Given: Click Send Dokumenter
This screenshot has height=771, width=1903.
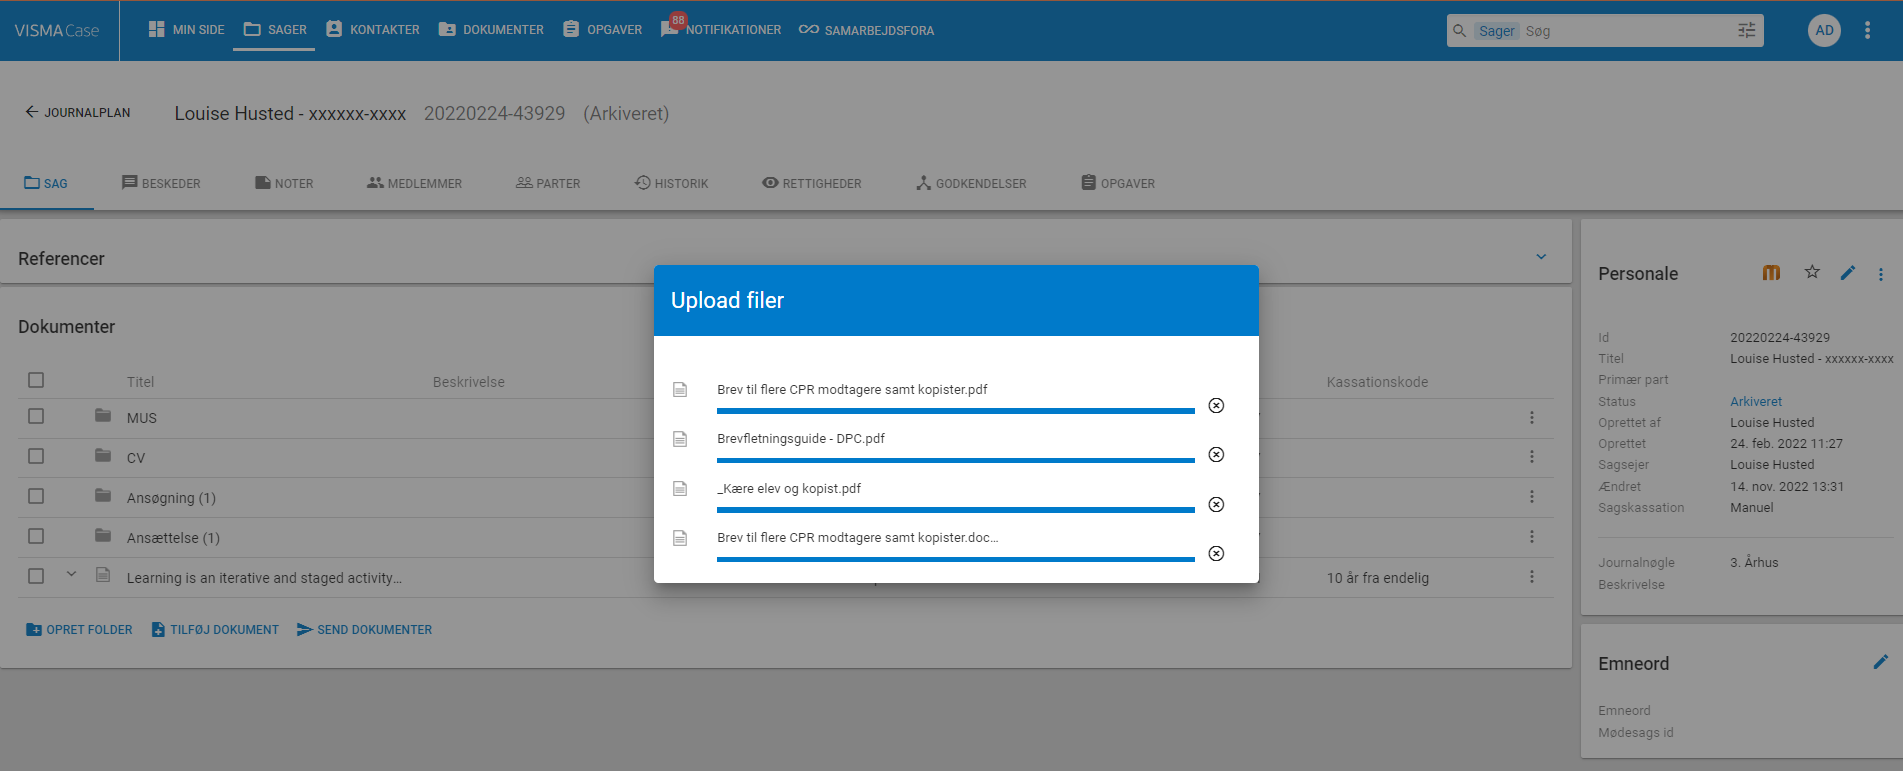Looking at the screenshot, I should (x=364, y=629).
